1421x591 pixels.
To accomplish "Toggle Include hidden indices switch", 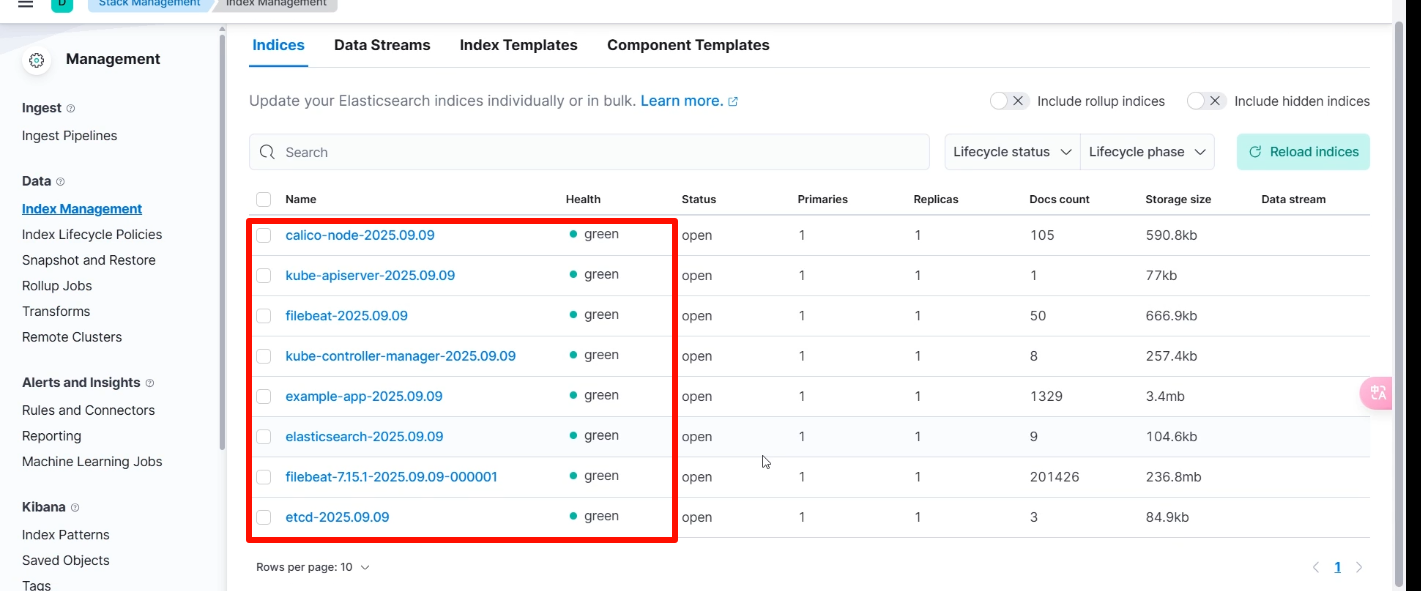I will [1205, 101].
